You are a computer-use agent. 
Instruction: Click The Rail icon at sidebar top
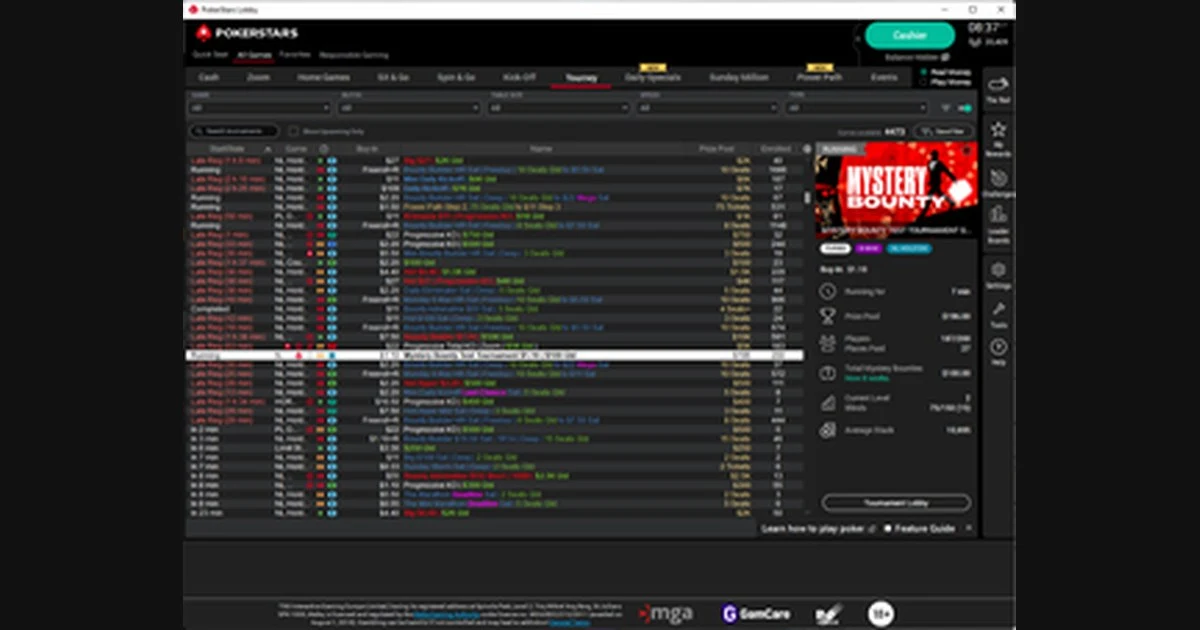(997, 88)
